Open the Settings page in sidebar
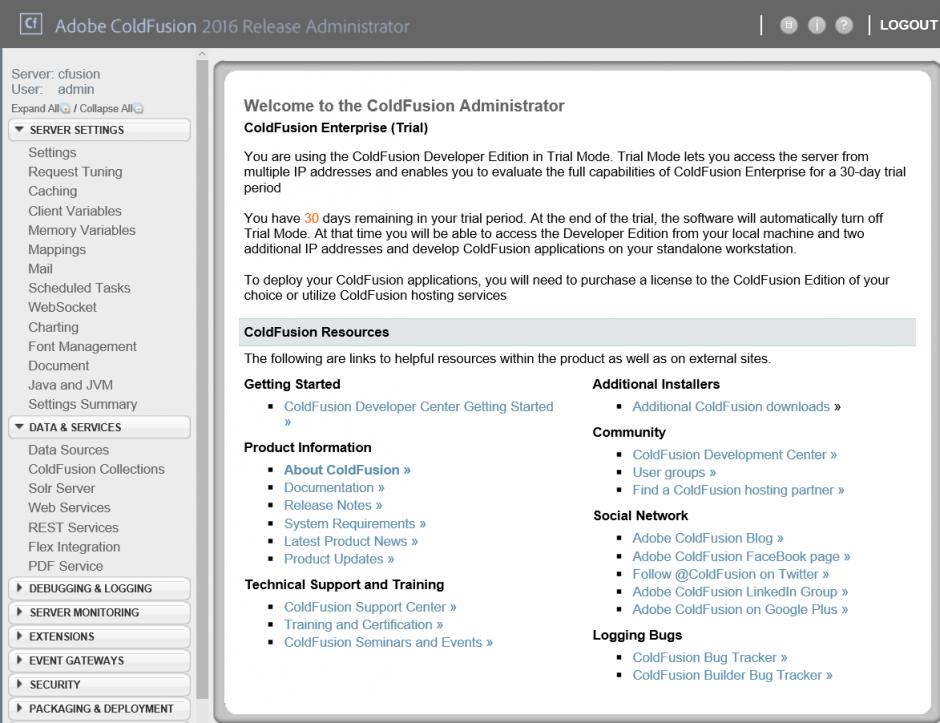The height and width of the screenshot is (723, 940). pyautogui.click(x=52, y=152)
